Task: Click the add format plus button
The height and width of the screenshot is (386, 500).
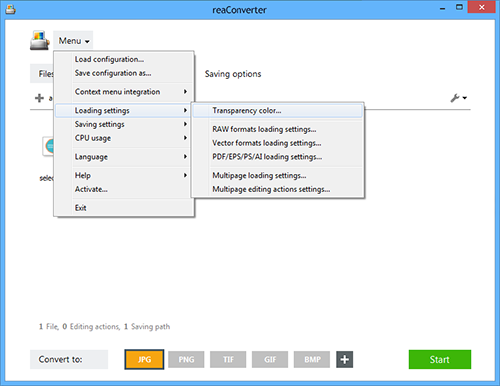Action: click(x=345, y=359)
